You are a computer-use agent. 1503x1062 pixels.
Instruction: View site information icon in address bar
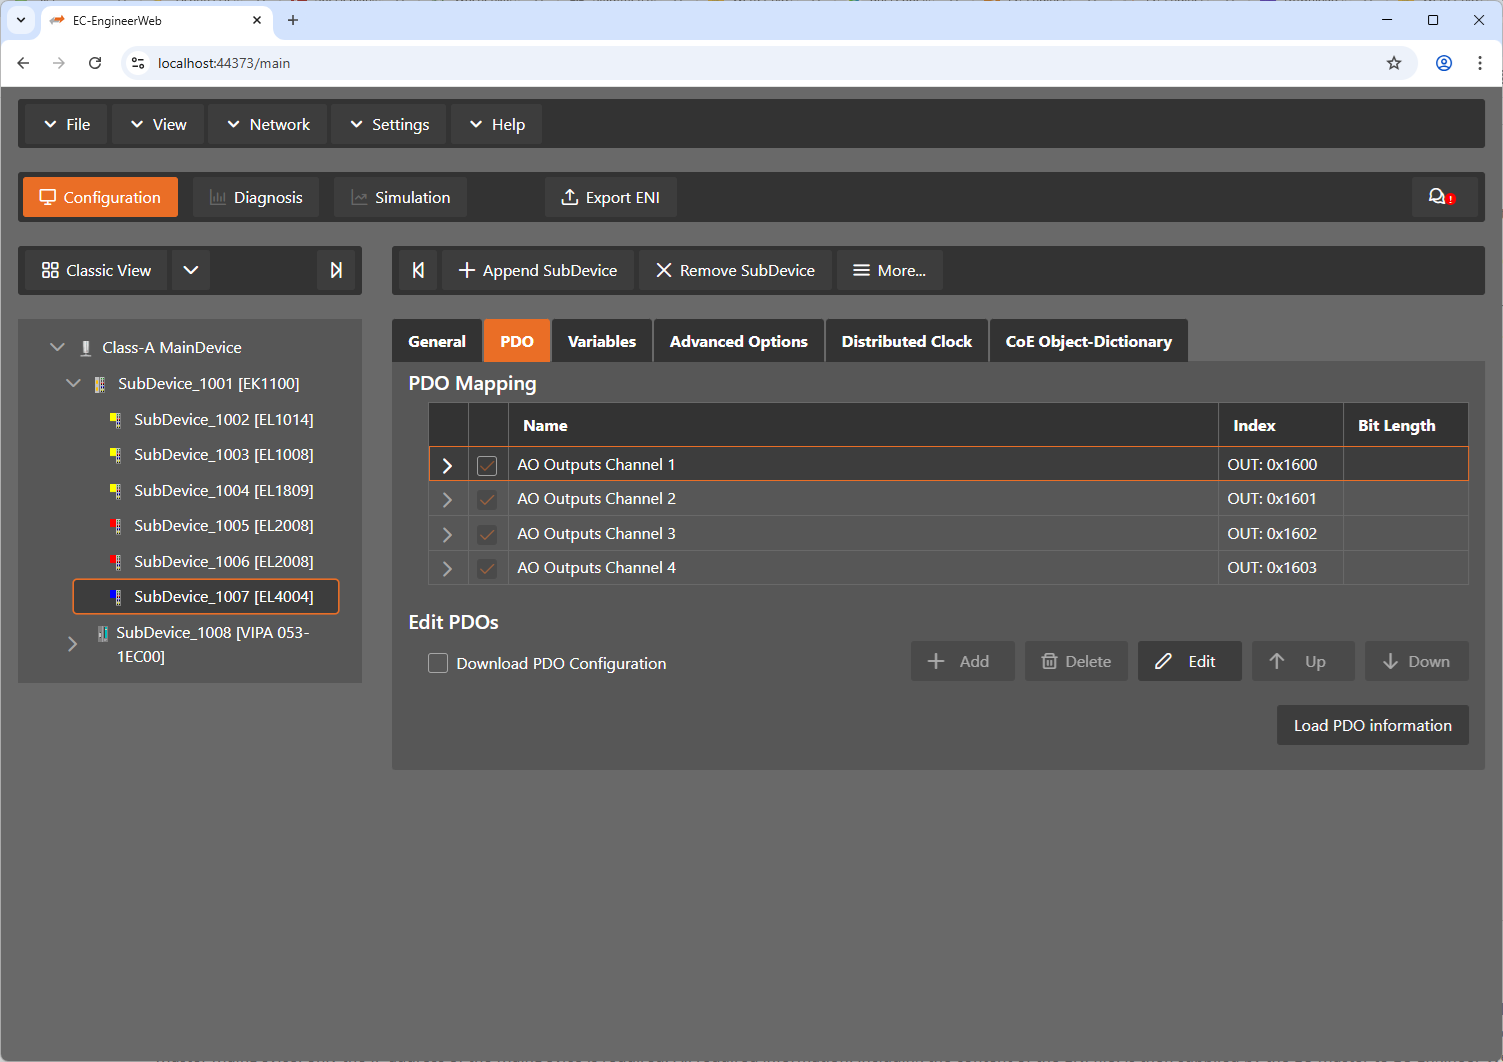(138, 63)
